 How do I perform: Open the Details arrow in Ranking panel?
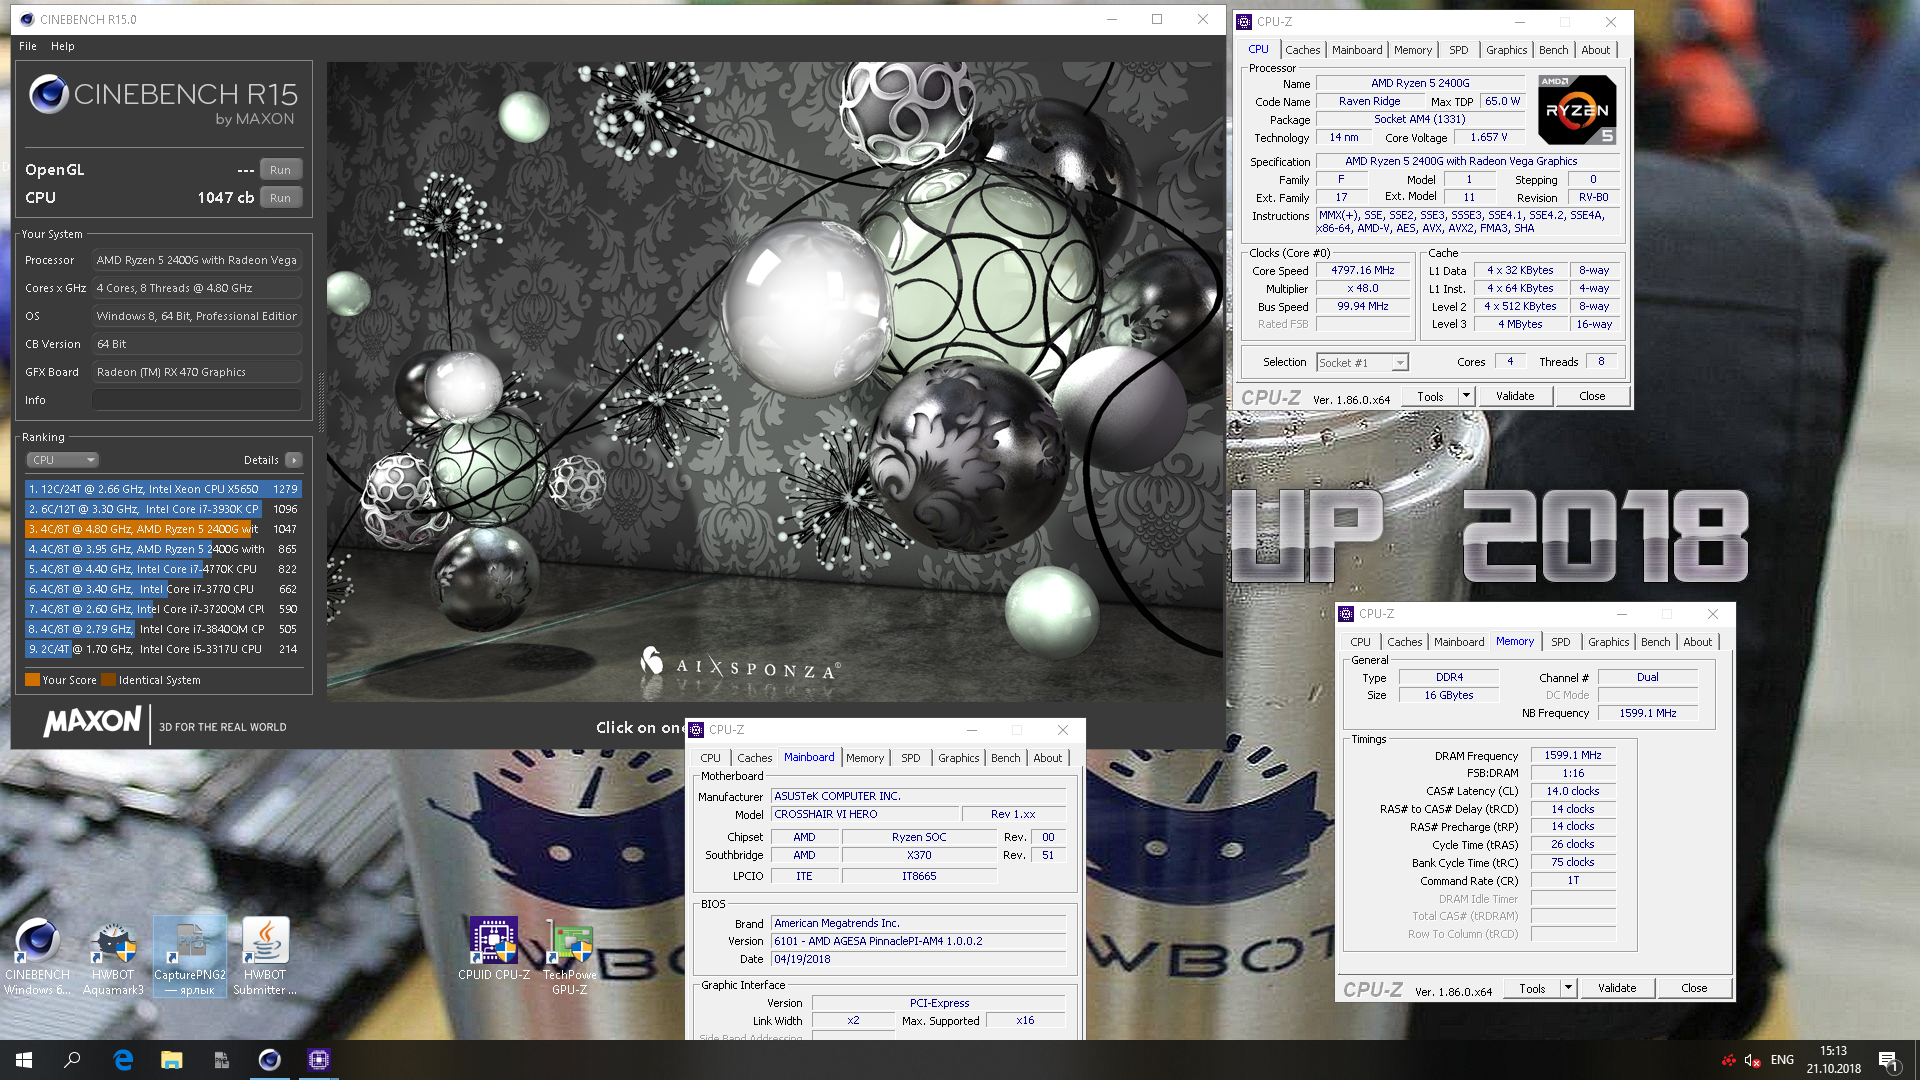pos(293,460)
